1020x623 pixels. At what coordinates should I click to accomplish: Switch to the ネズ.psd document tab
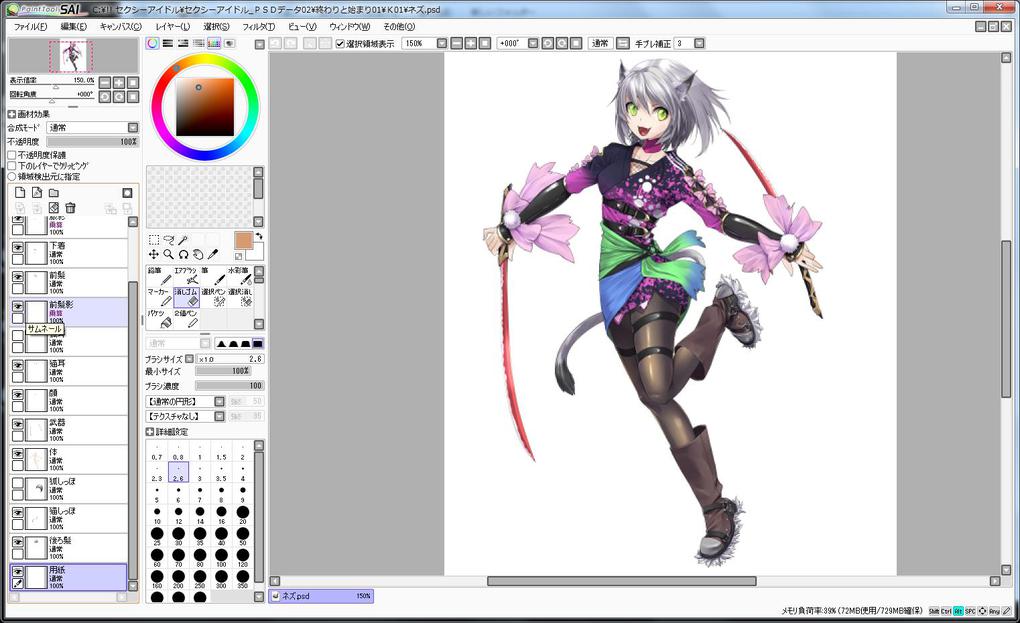coord(321,596)
